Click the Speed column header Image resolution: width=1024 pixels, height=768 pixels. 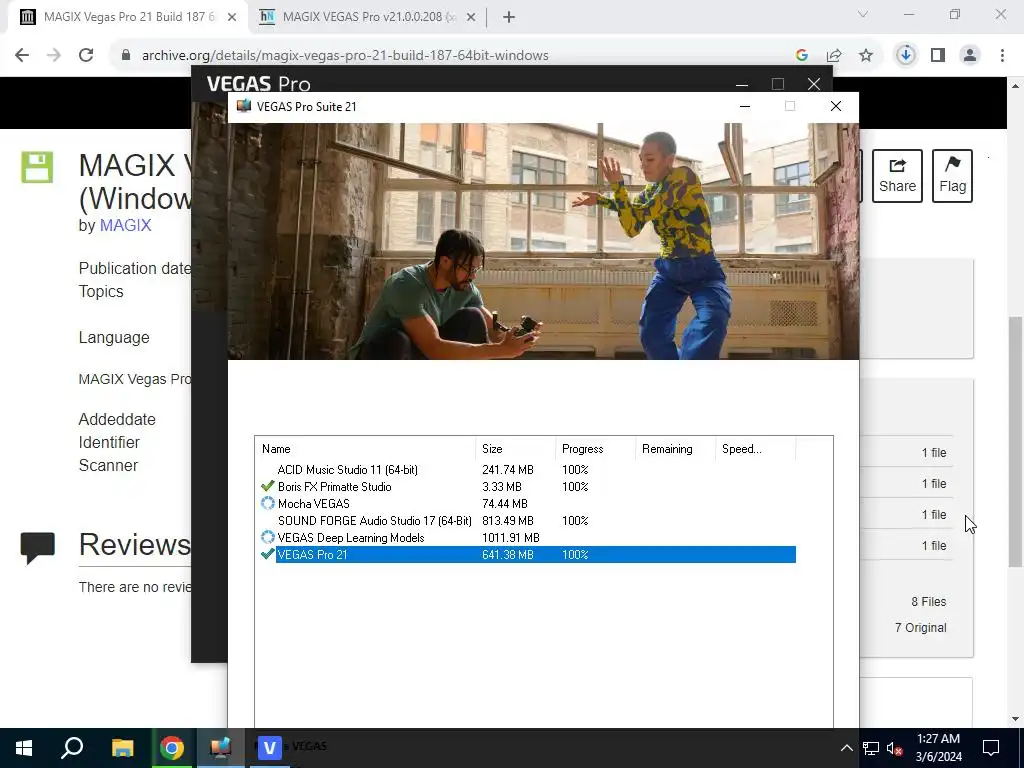tap(756, 449)
